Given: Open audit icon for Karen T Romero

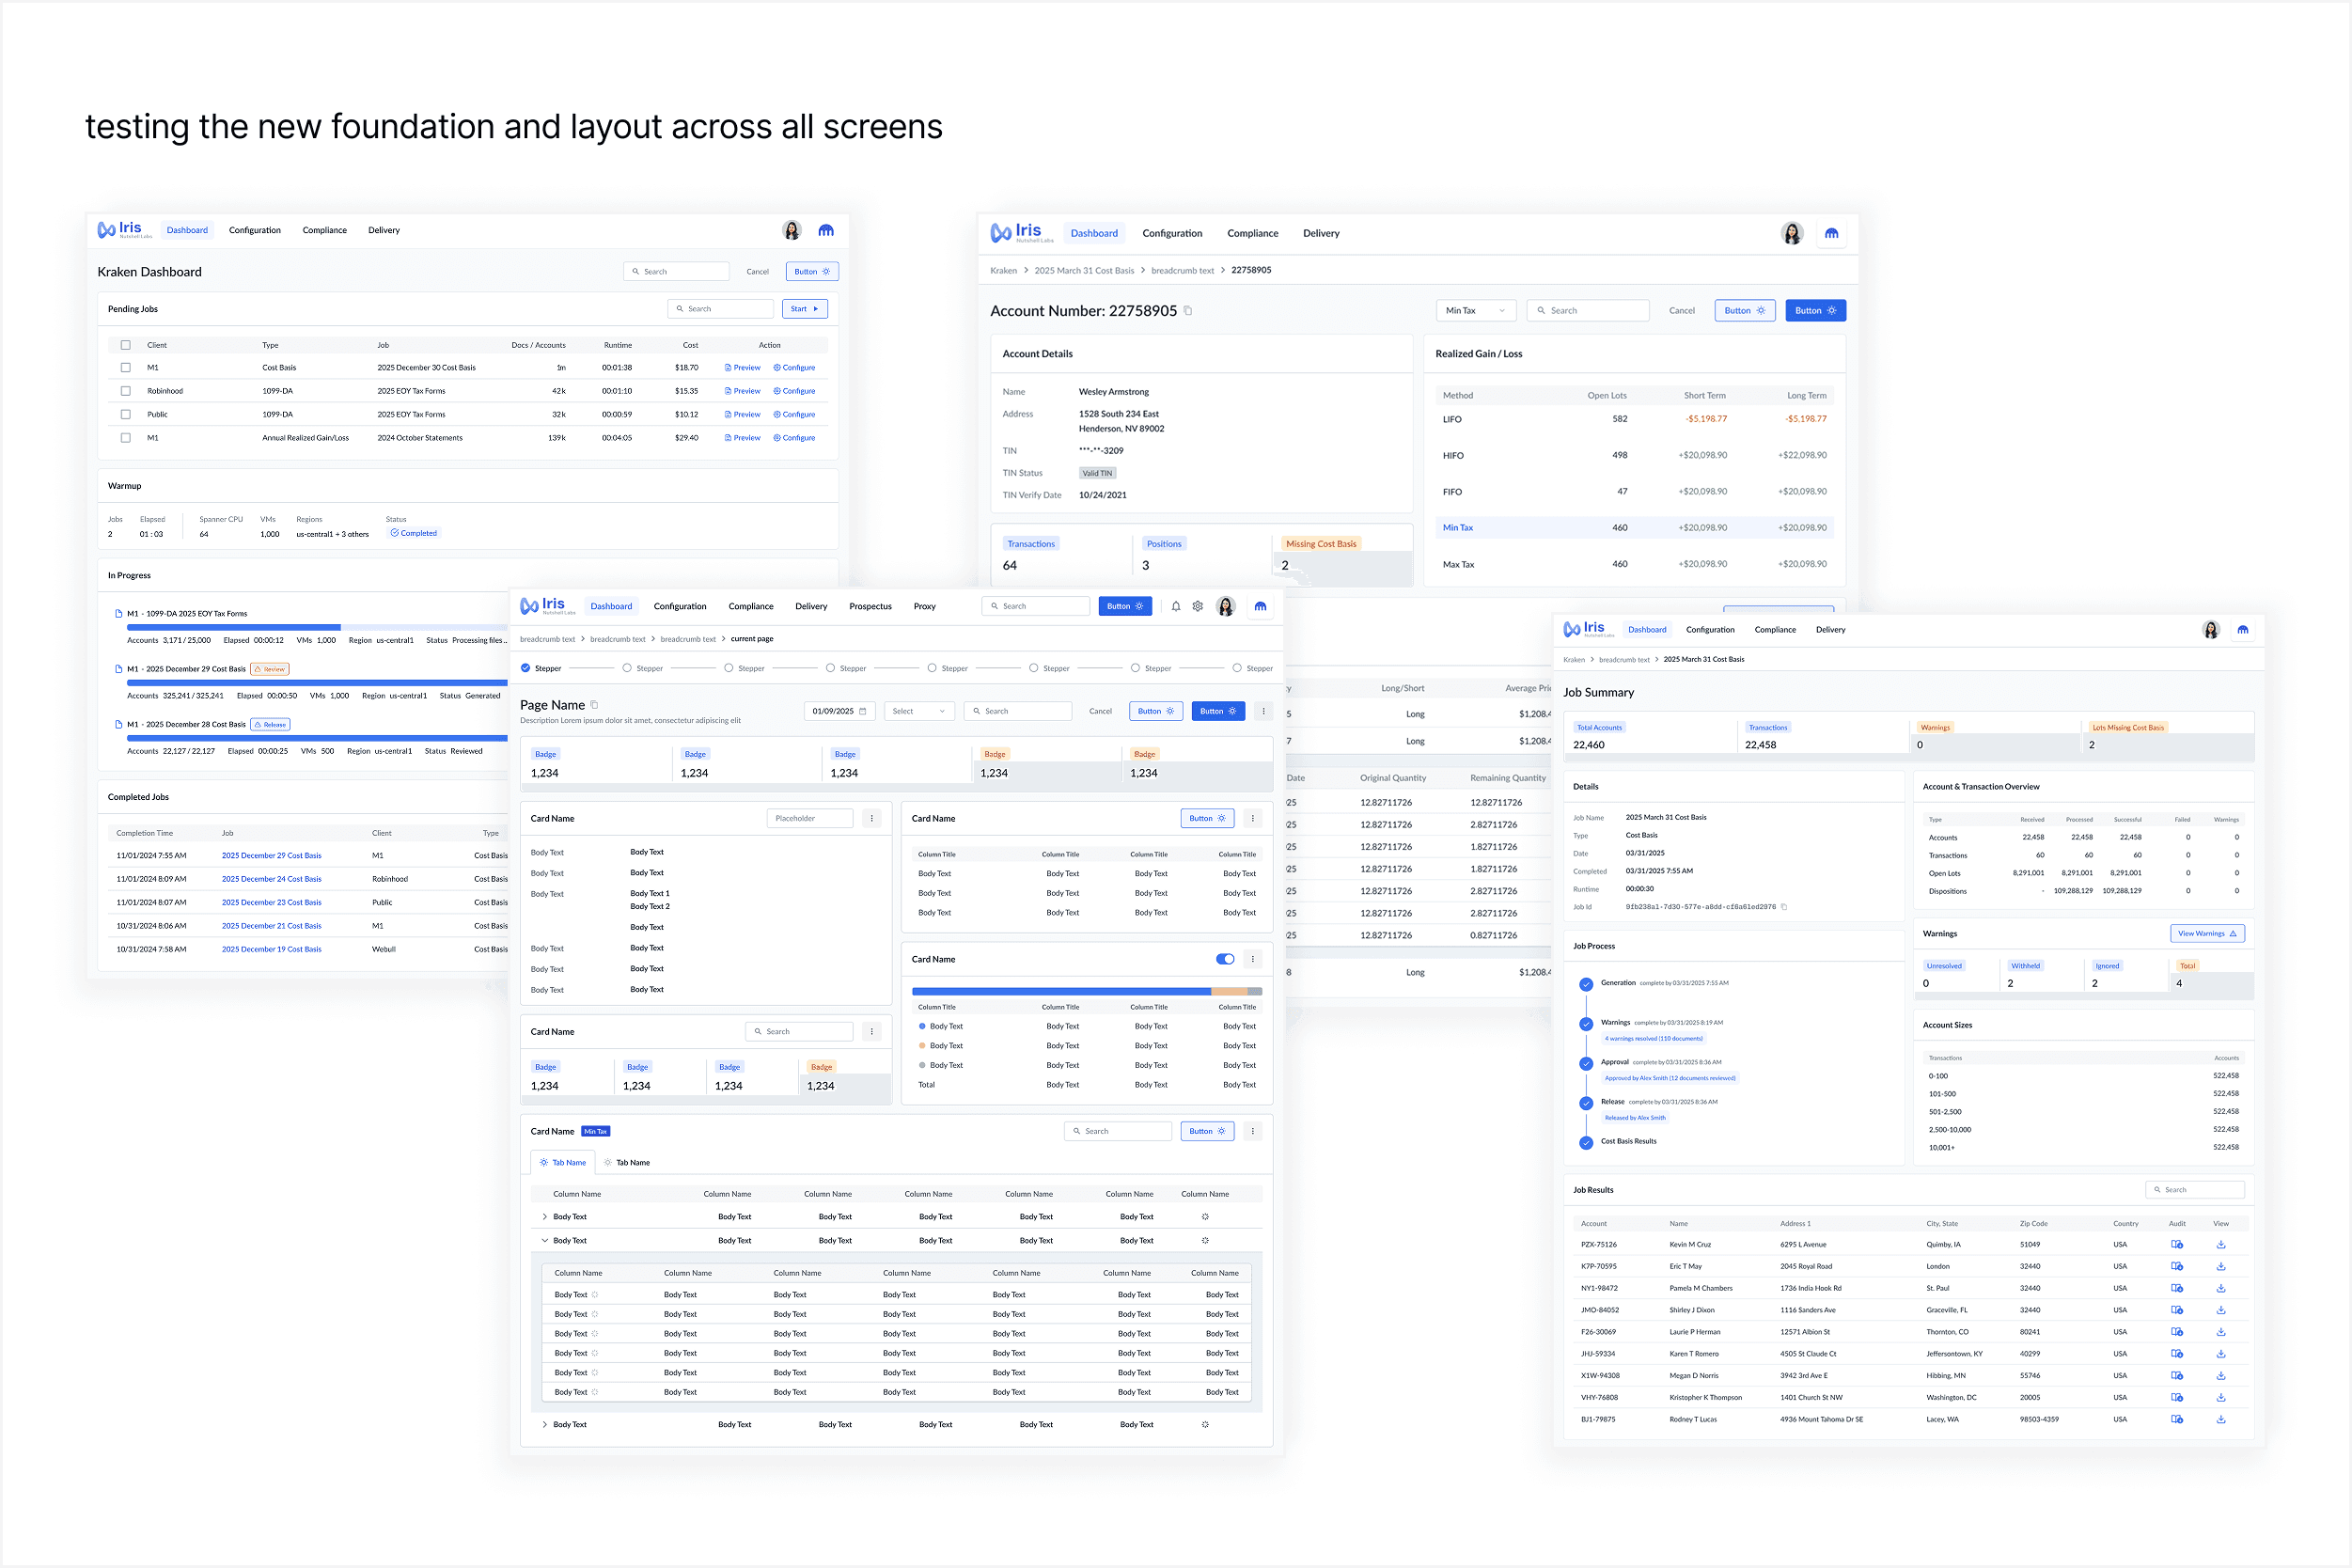Looking at the screenshot, I should 2177,1354.
